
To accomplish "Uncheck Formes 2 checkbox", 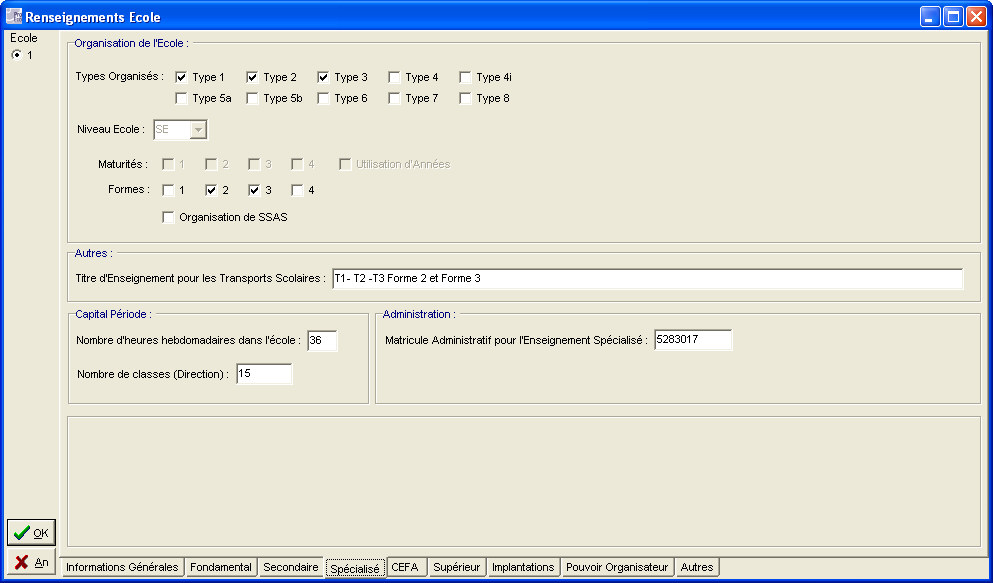I will [212, 190].
